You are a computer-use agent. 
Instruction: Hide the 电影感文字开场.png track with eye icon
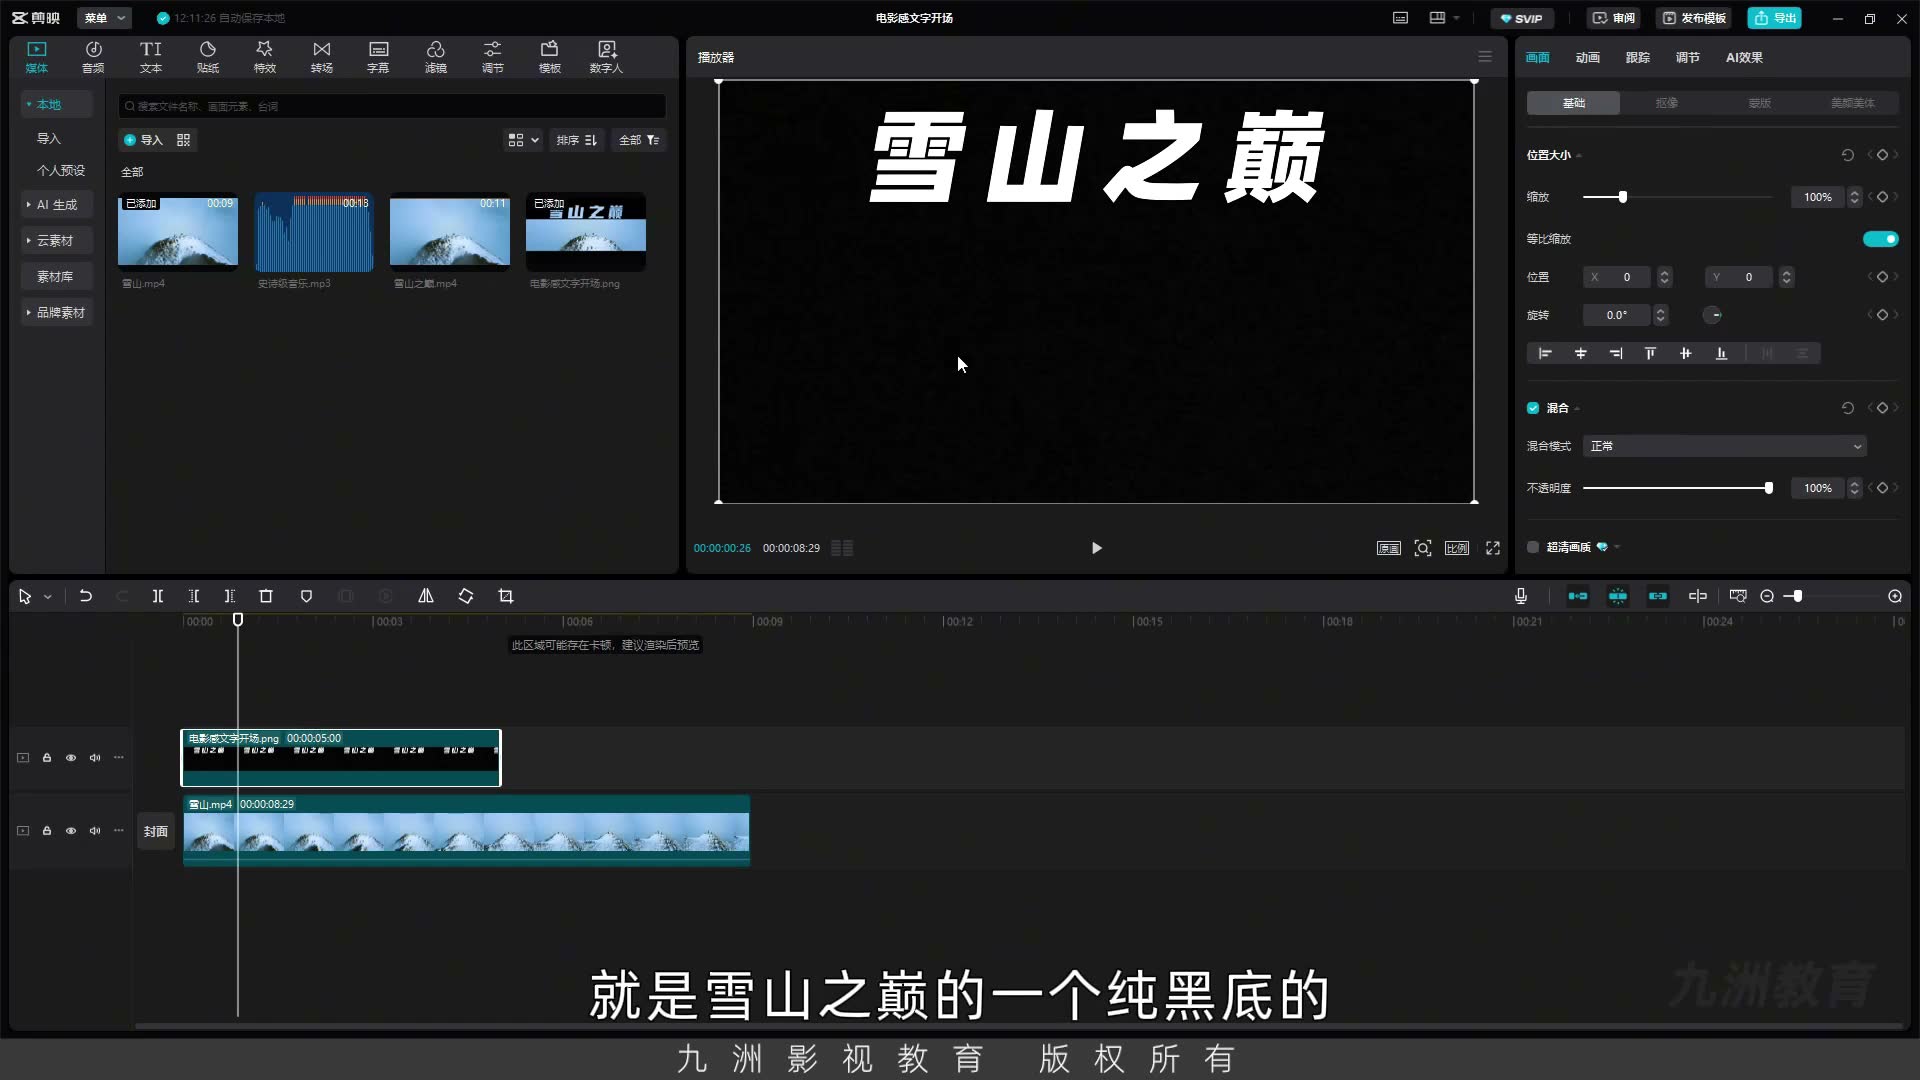click(x=71, y=758)
